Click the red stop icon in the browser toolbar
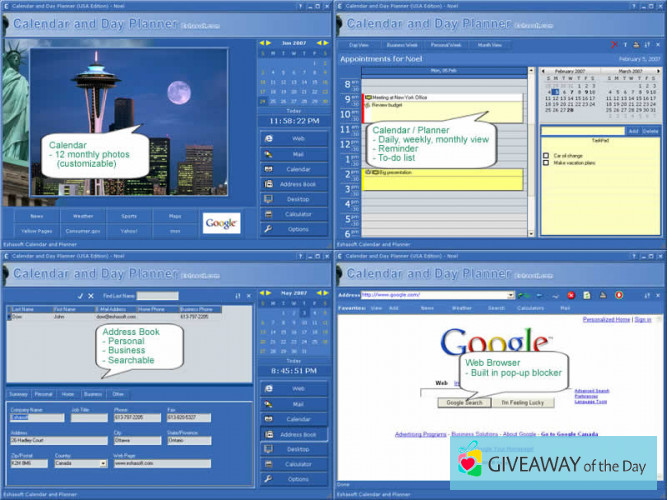 [x=571, y=295]
